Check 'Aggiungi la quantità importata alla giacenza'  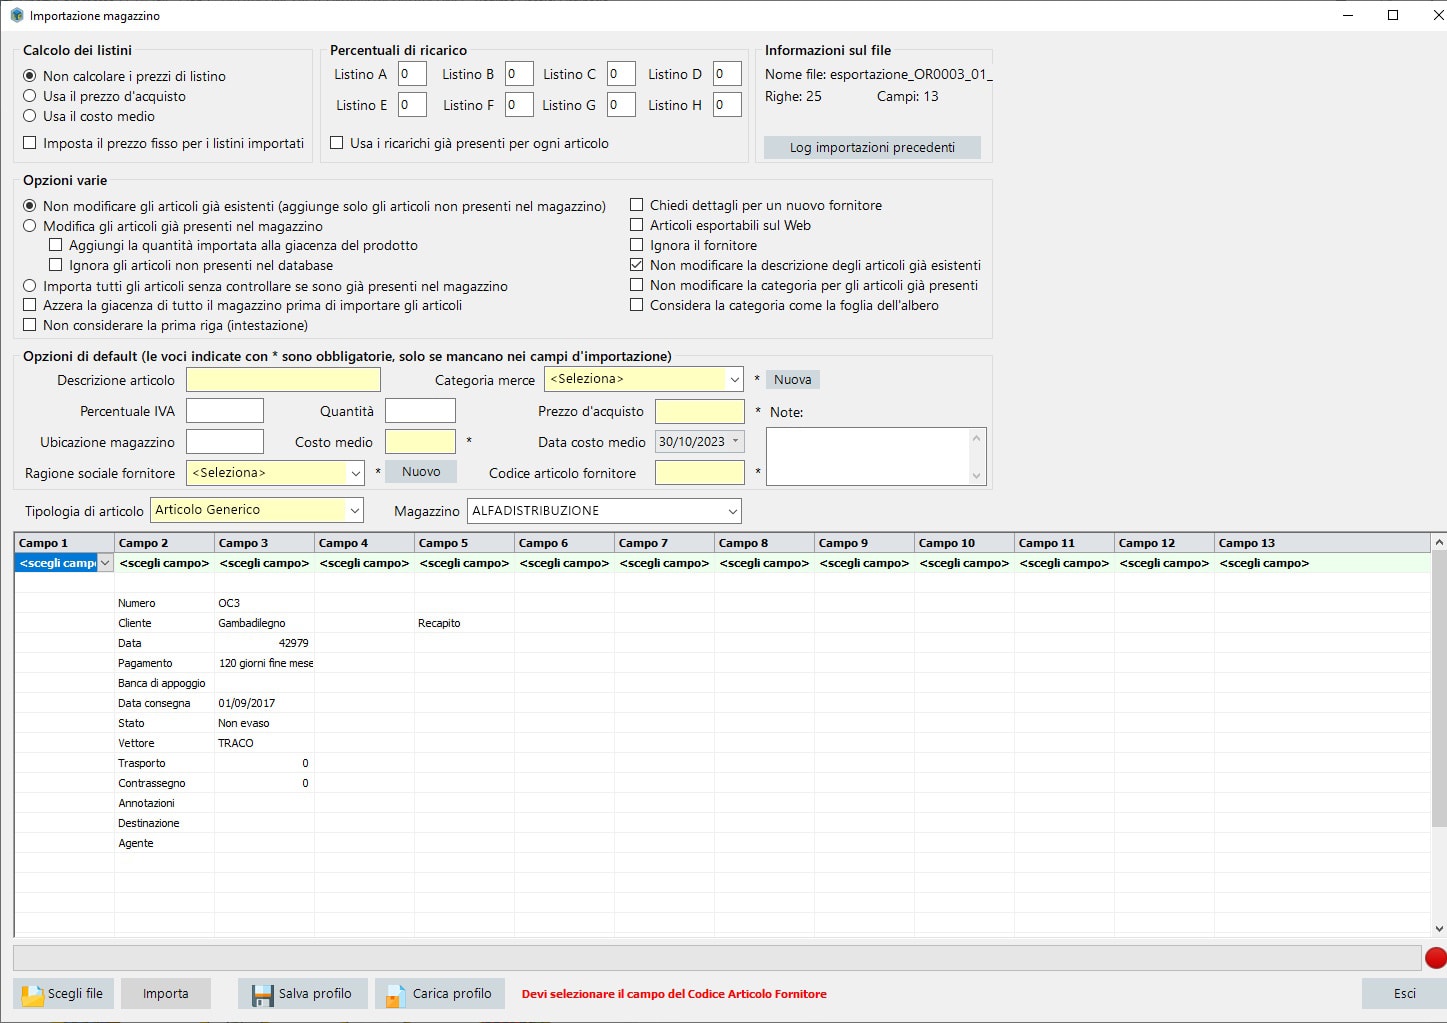[56, 245]
